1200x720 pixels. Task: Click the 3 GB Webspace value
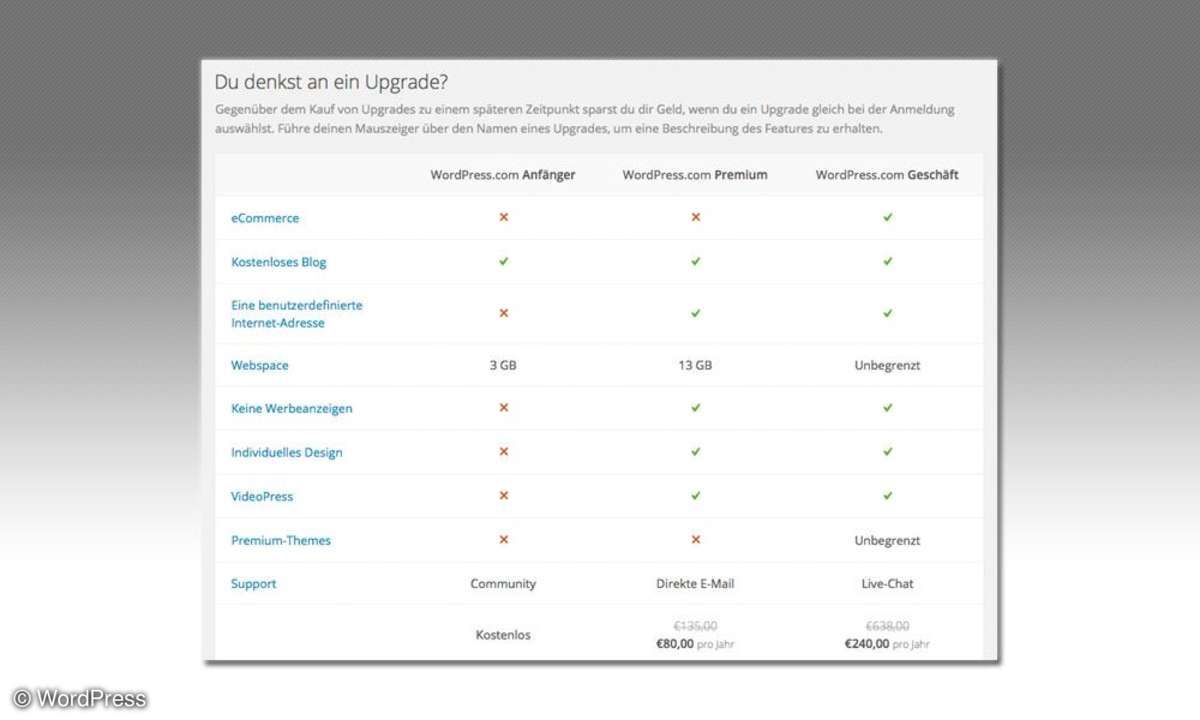point(503,365)
